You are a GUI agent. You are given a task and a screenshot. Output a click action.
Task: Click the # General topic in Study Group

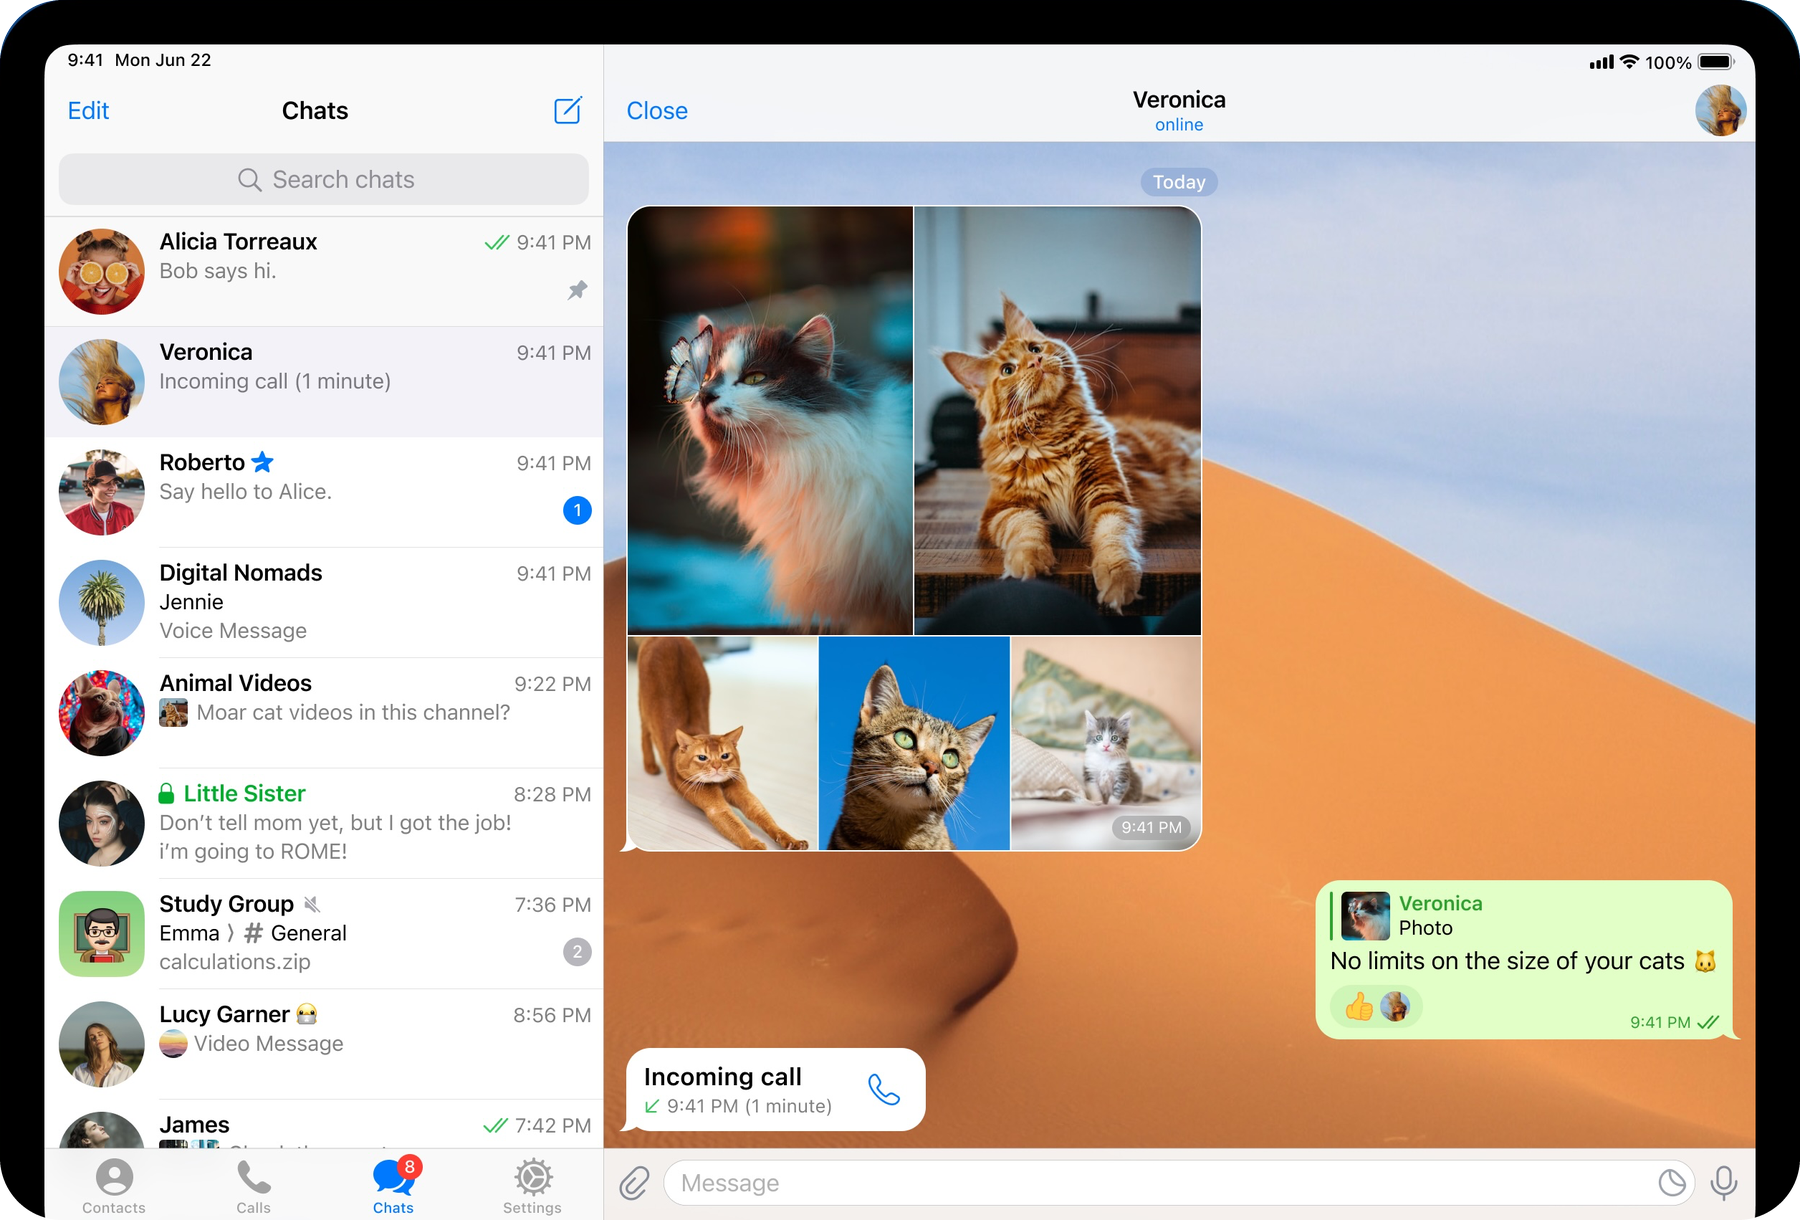296,933
